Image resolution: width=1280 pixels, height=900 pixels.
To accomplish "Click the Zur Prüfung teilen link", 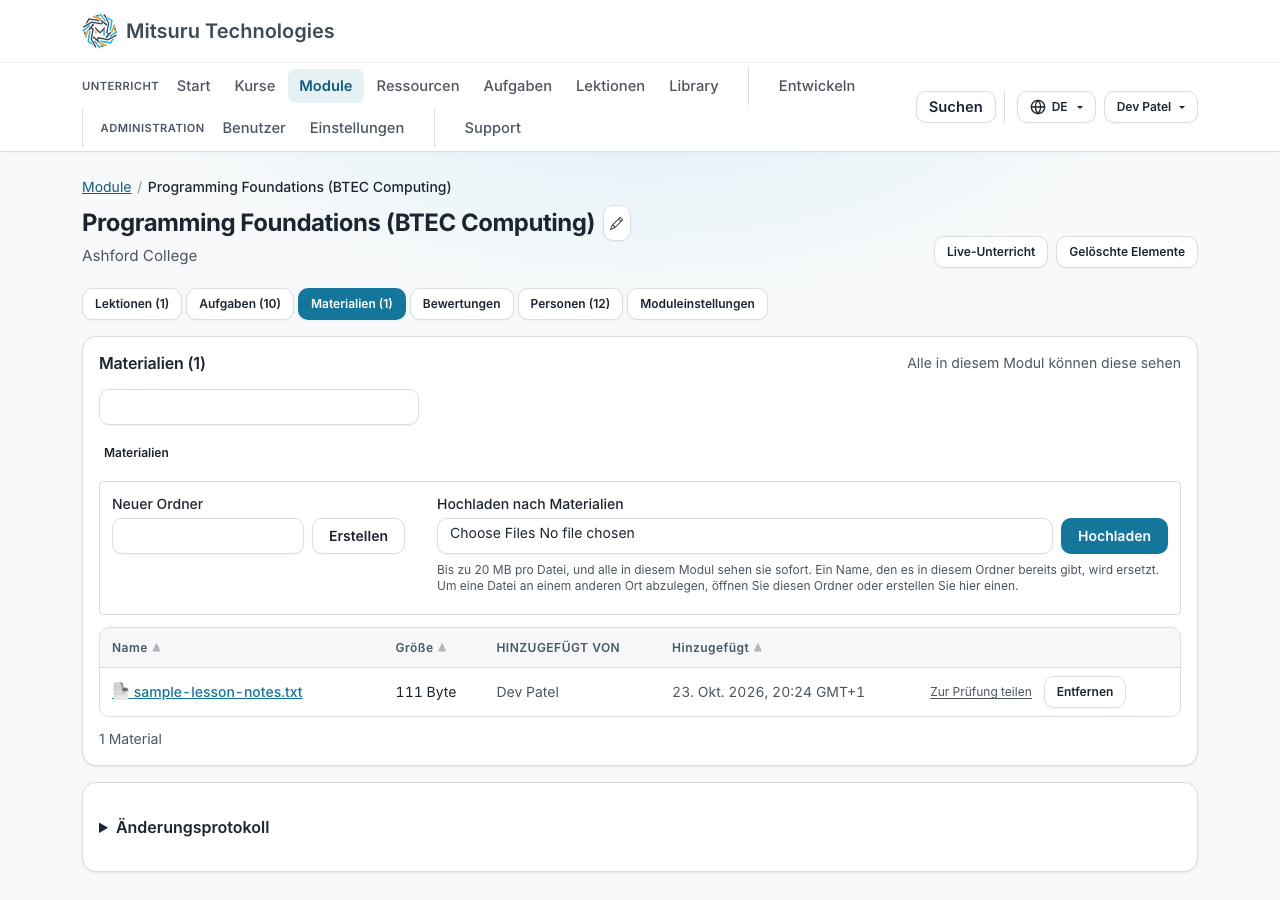I will coord(981,692).
